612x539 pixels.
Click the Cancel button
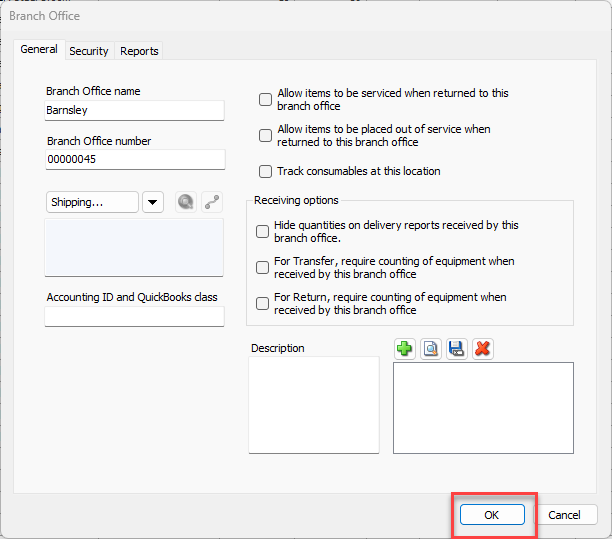coord(564,515)
